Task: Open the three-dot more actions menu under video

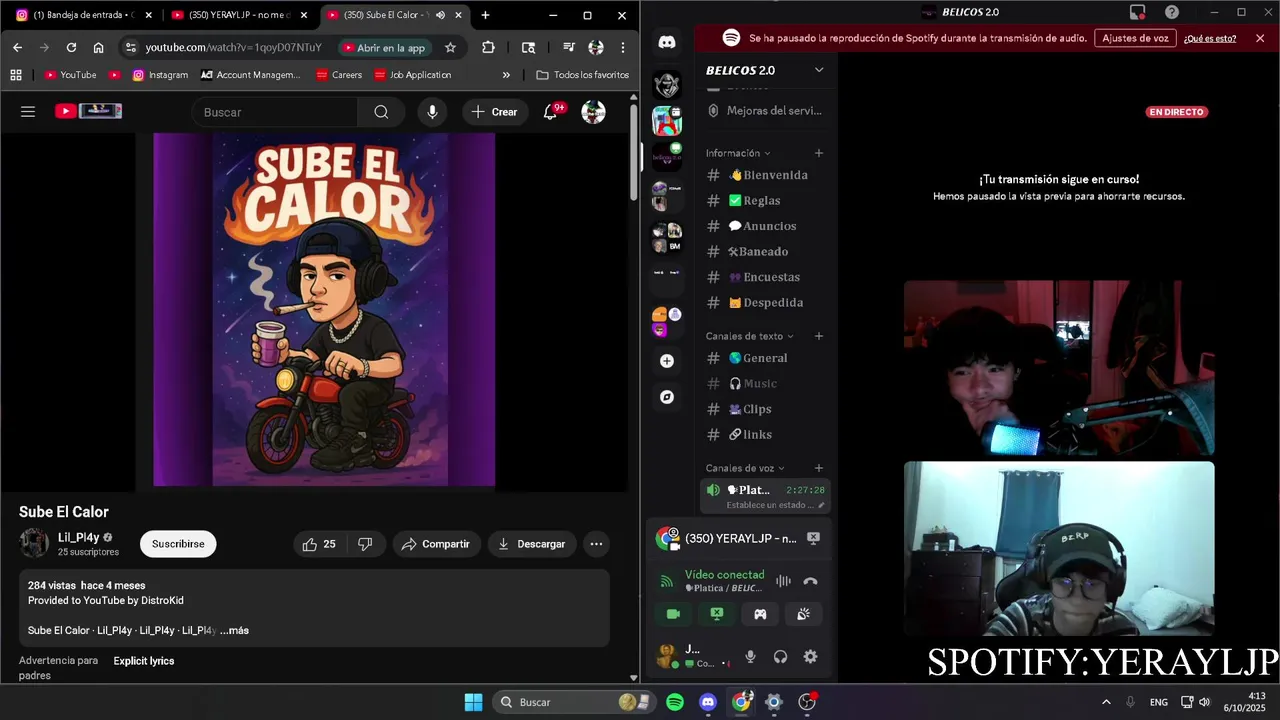Action: (596, 544)
